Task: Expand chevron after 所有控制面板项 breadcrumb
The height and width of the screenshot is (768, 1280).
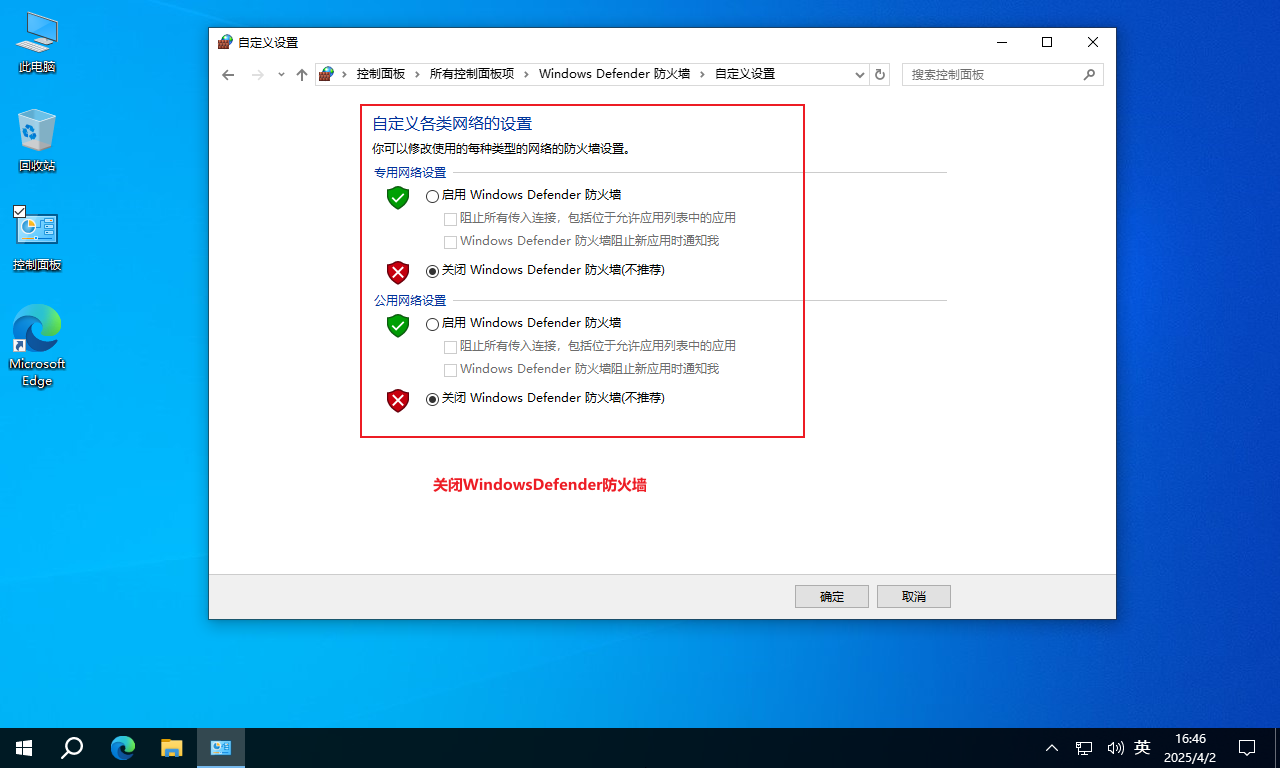Action: point(526,74)
